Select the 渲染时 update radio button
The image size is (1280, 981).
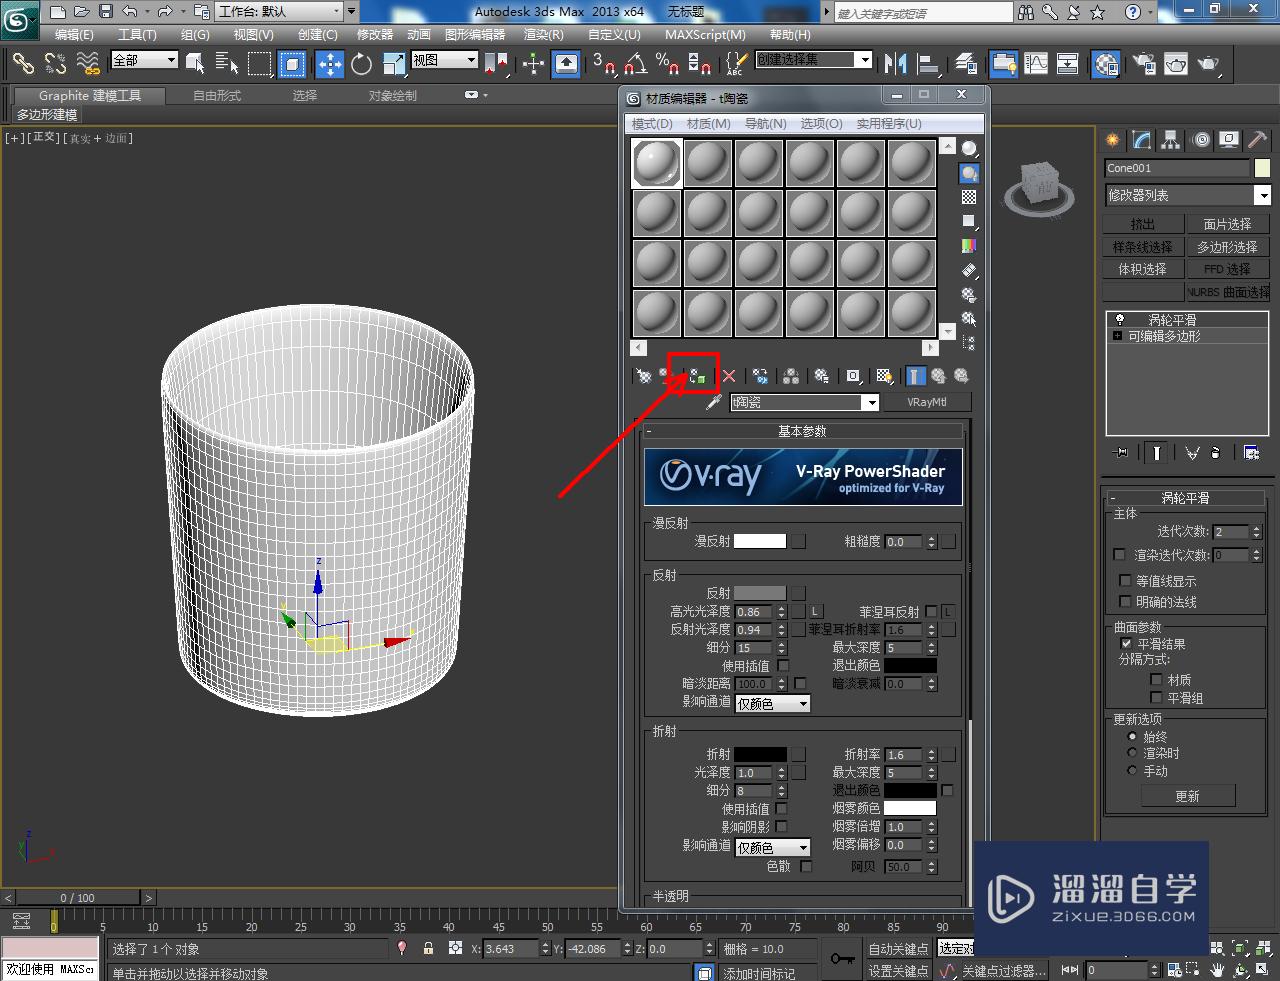point(1132,753)
